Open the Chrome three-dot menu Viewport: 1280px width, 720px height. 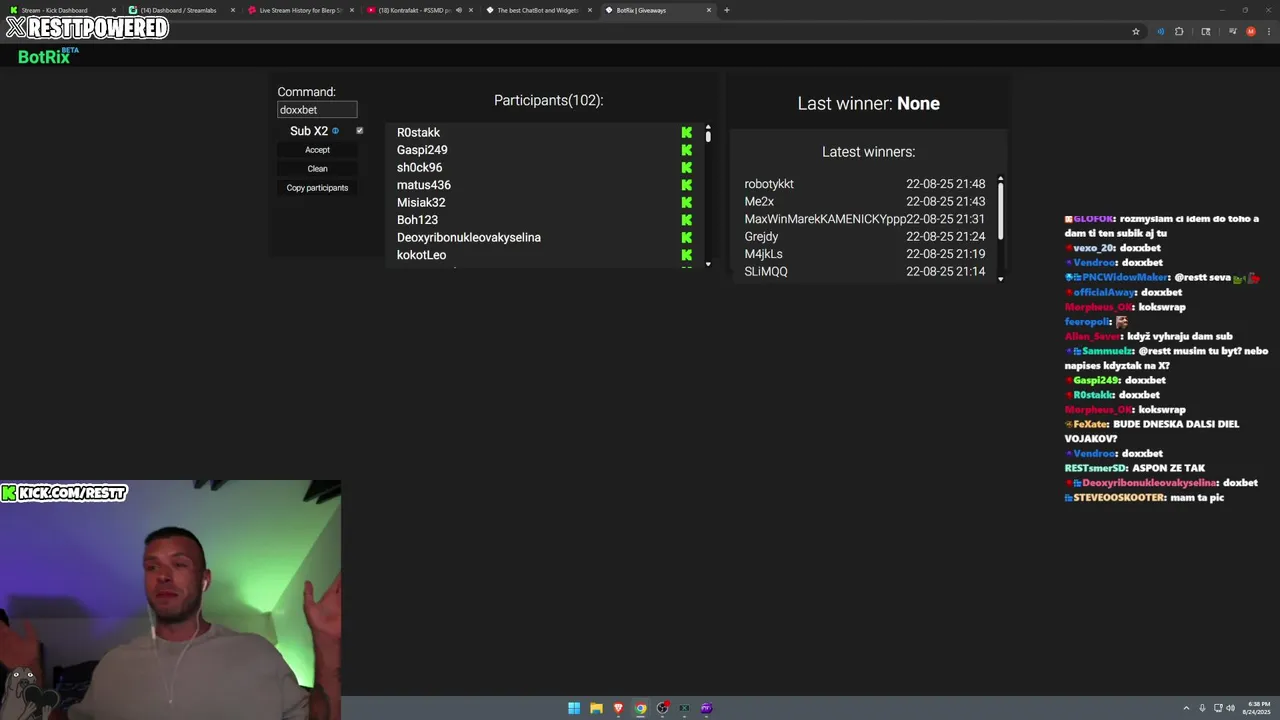click(1268, 31)
